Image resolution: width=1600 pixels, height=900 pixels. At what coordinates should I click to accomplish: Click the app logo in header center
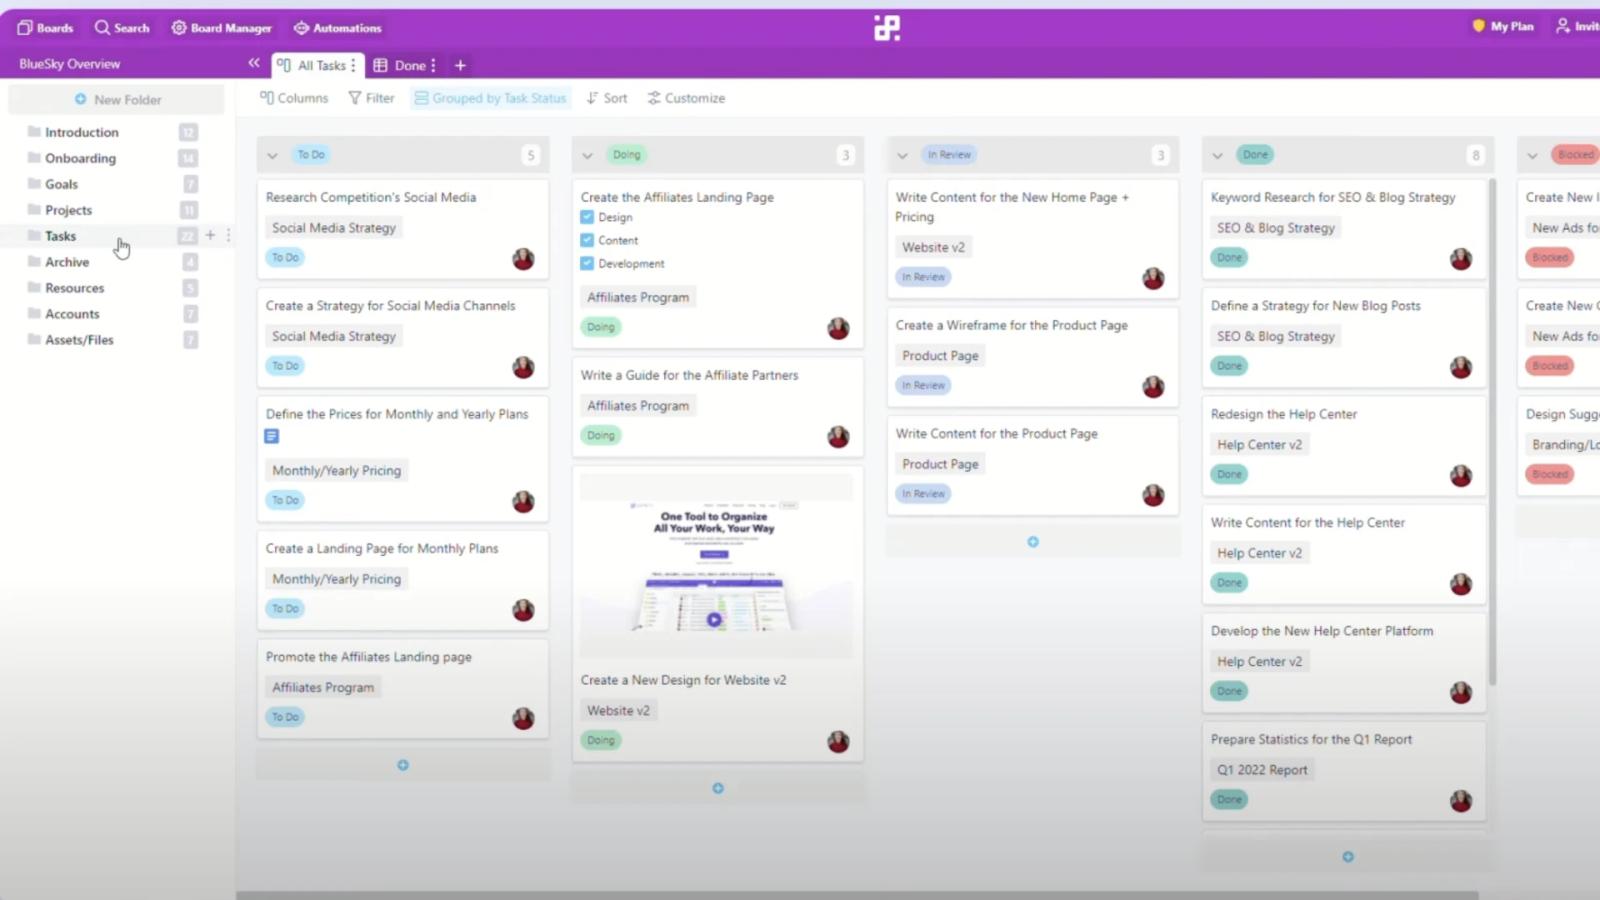tap(887, 28)
